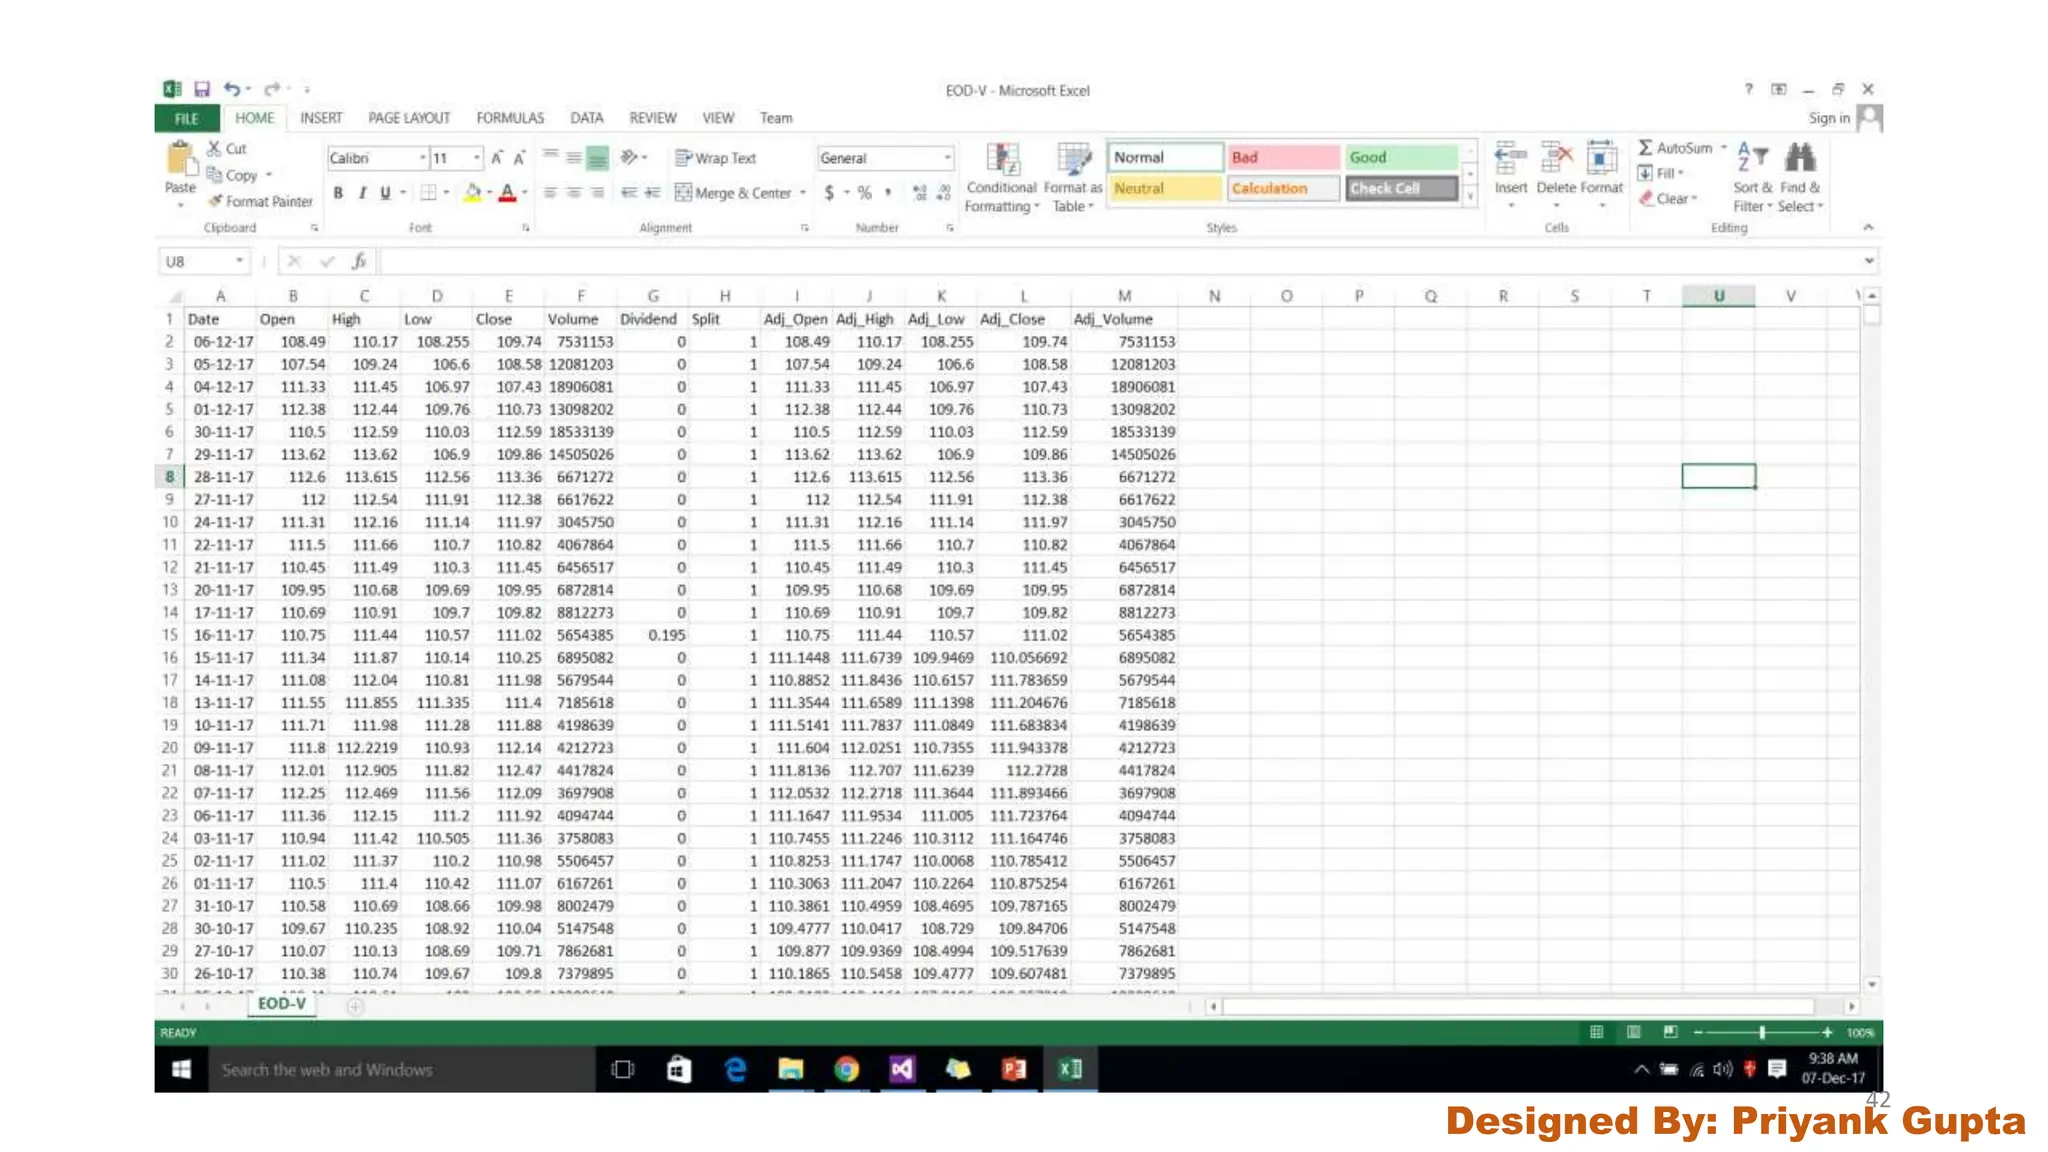
Task: Collapse the ribbon with the arrow
Action: (1868, 228)
